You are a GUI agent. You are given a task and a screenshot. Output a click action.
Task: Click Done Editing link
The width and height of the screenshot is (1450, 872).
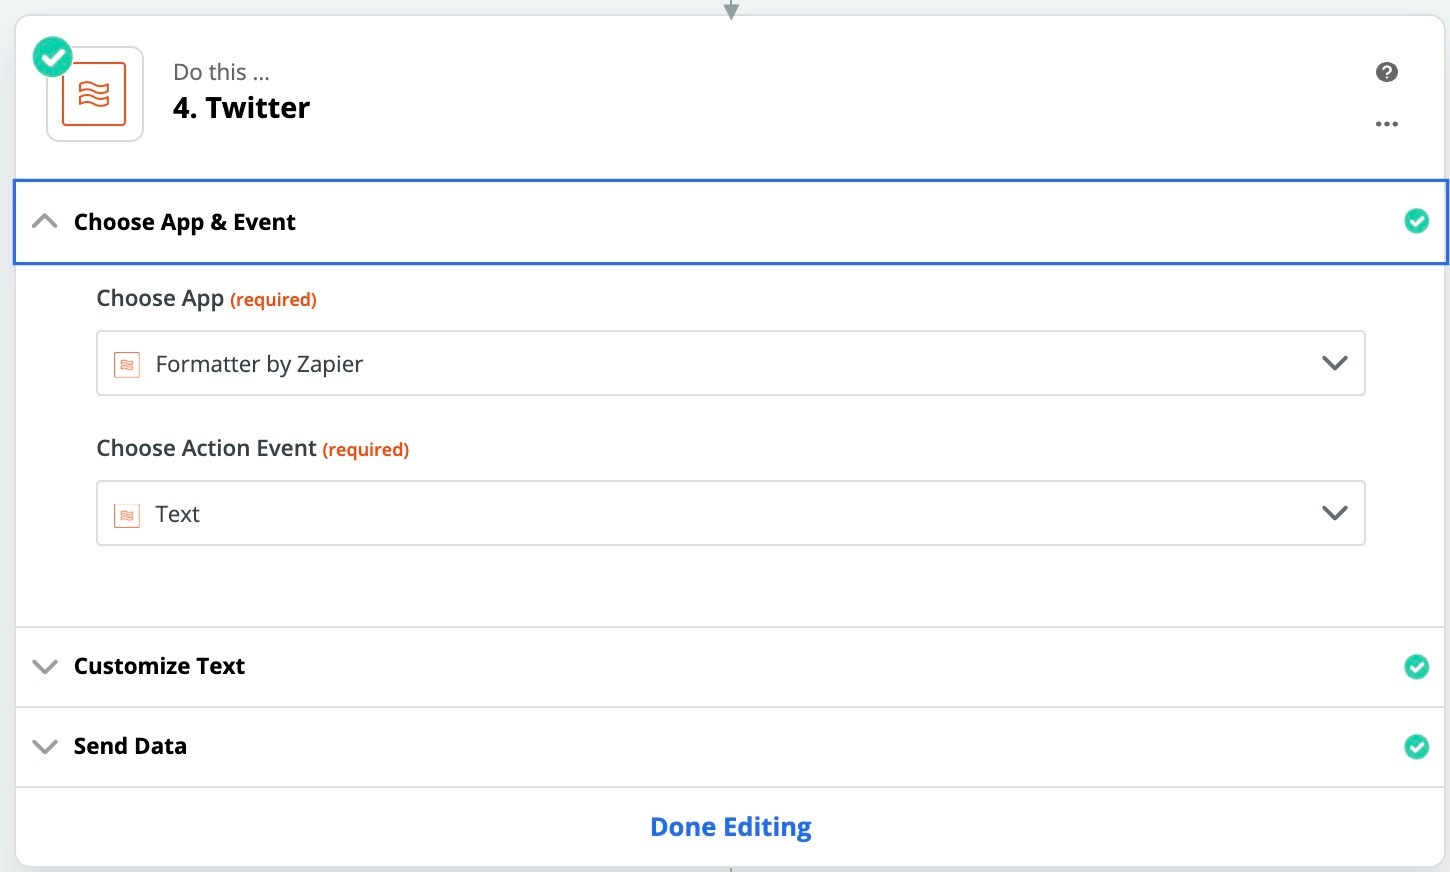pyautogui.click(x=731, y=827)
